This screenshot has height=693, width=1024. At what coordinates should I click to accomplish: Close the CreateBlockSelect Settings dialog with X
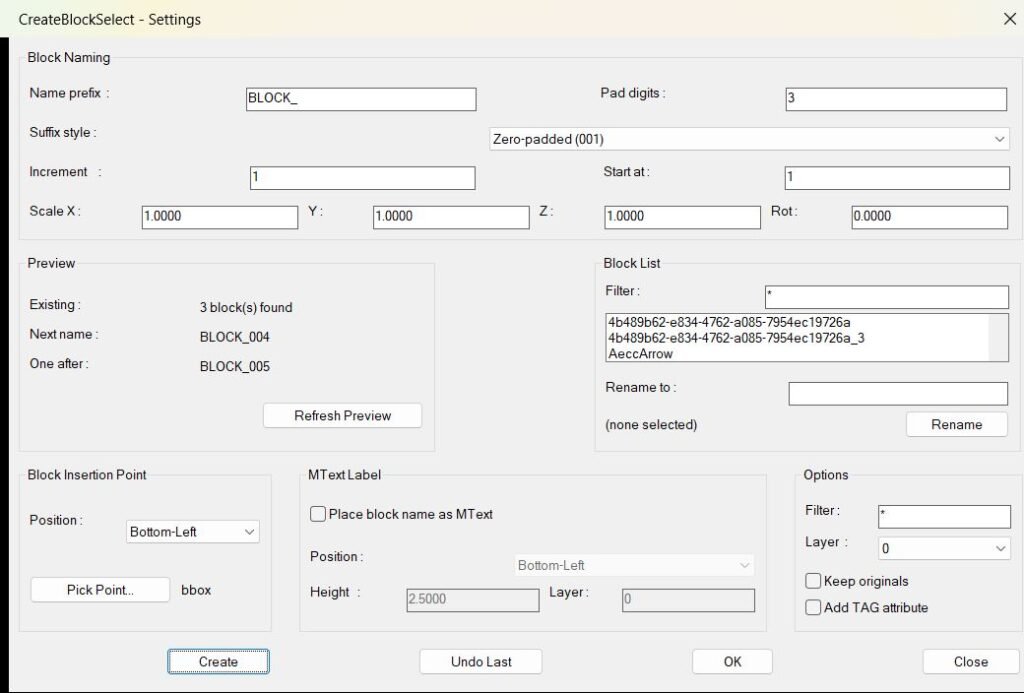click(x=1010, y=19)
